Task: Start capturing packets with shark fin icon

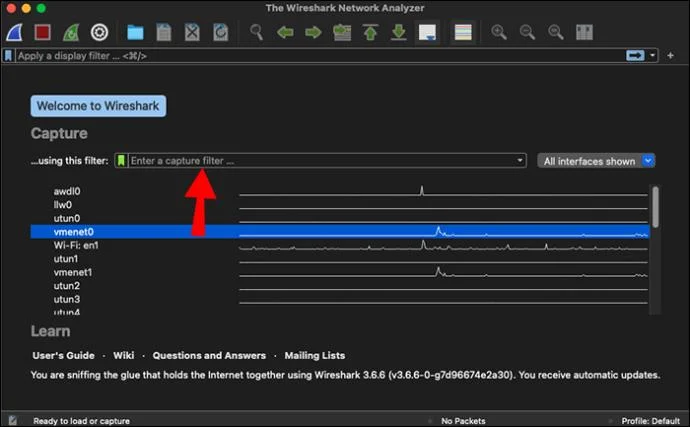Action: [x=15, y=33]
